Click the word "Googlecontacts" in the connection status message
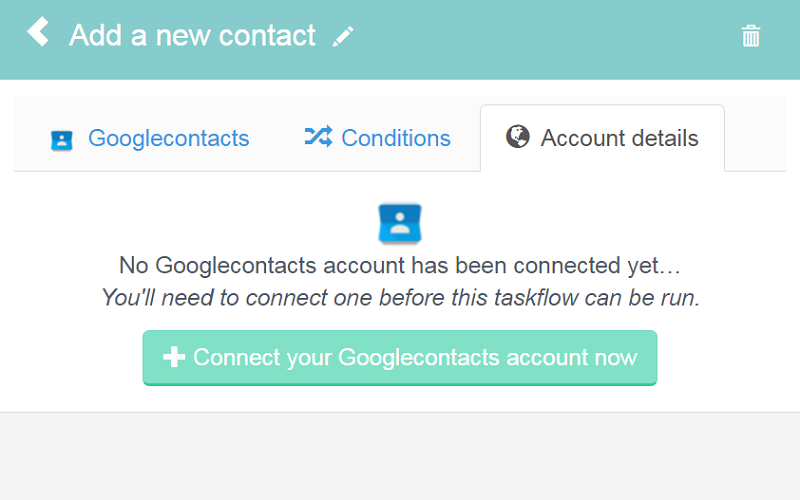The image size is (800, 500). point(236,266)
